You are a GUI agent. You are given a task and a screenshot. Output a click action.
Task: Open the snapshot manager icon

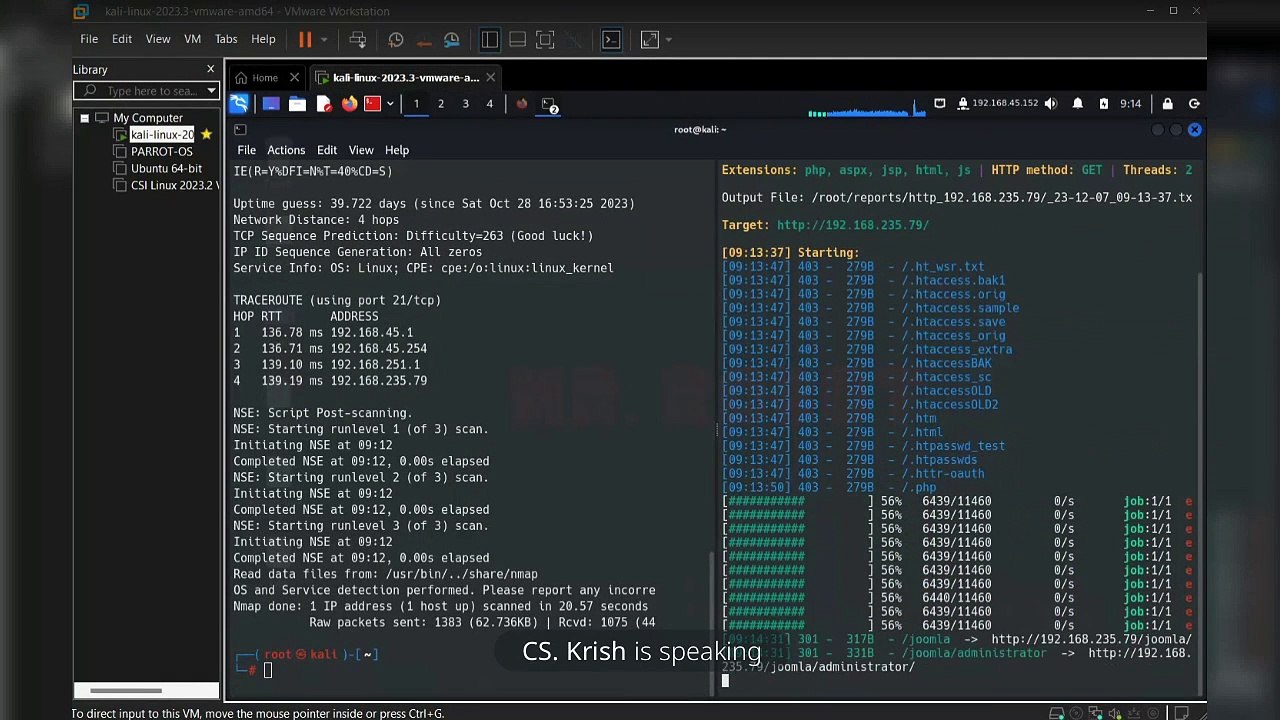tap(452, 40)
